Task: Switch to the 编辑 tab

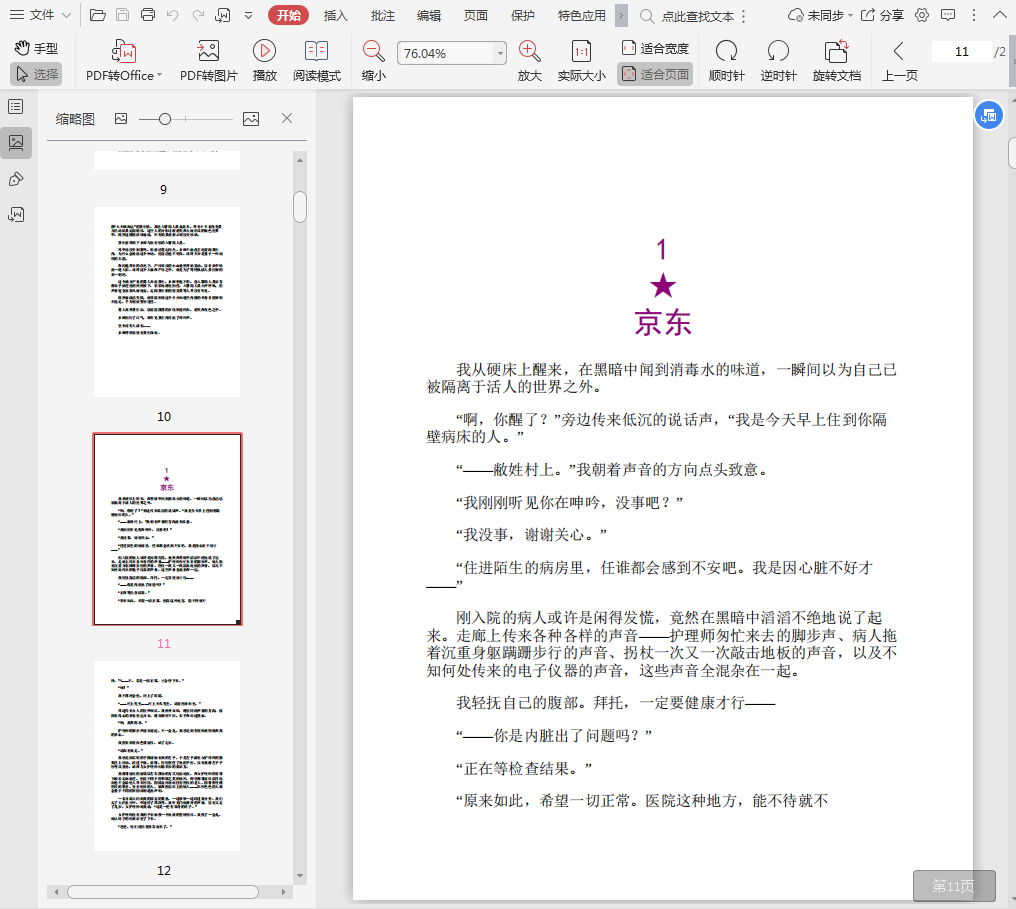Action: [x=428, y=16]
